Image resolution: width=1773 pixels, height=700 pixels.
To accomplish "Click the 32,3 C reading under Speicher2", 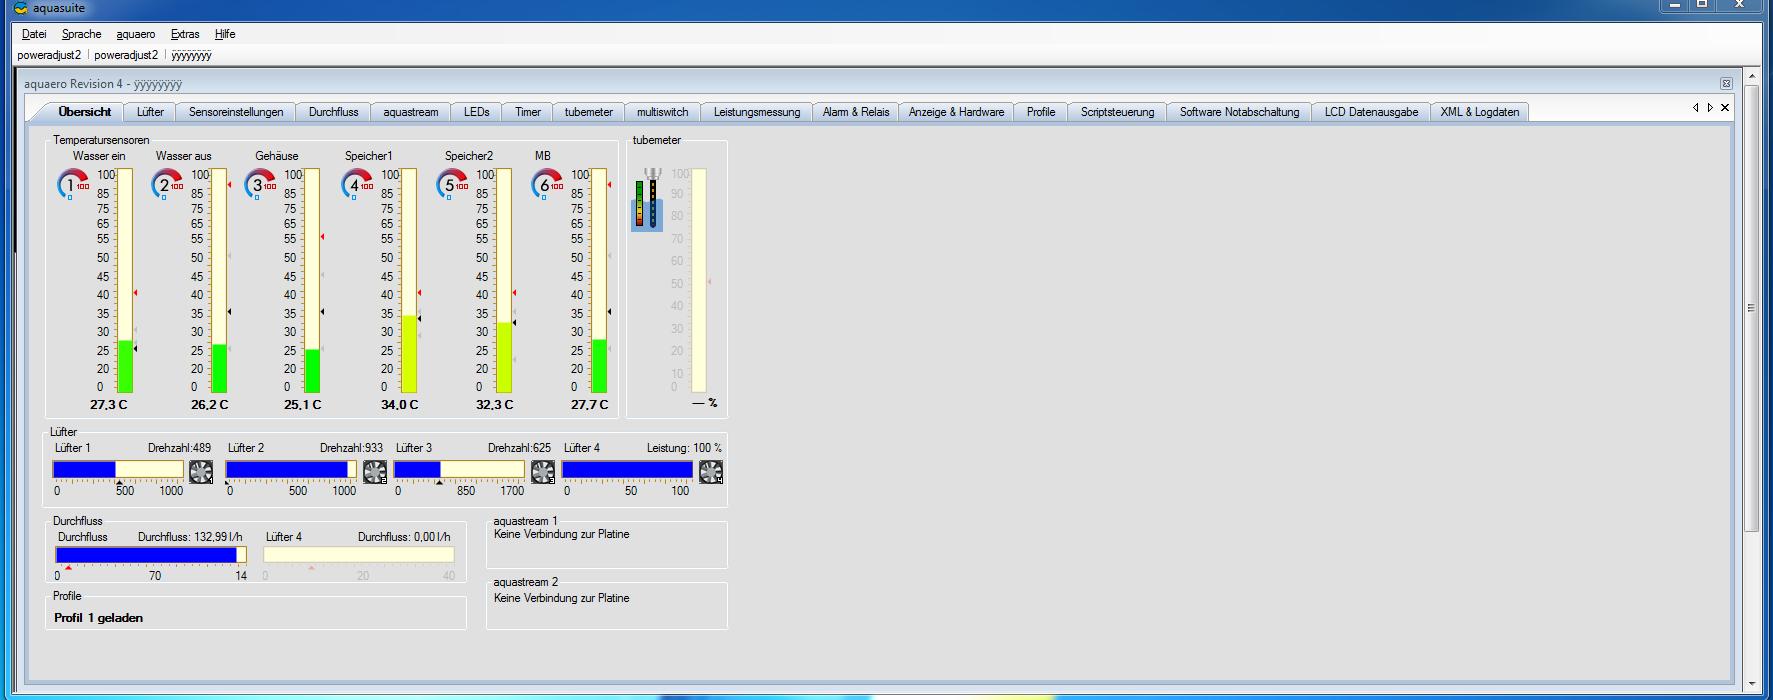I will [x=494, y=405].
